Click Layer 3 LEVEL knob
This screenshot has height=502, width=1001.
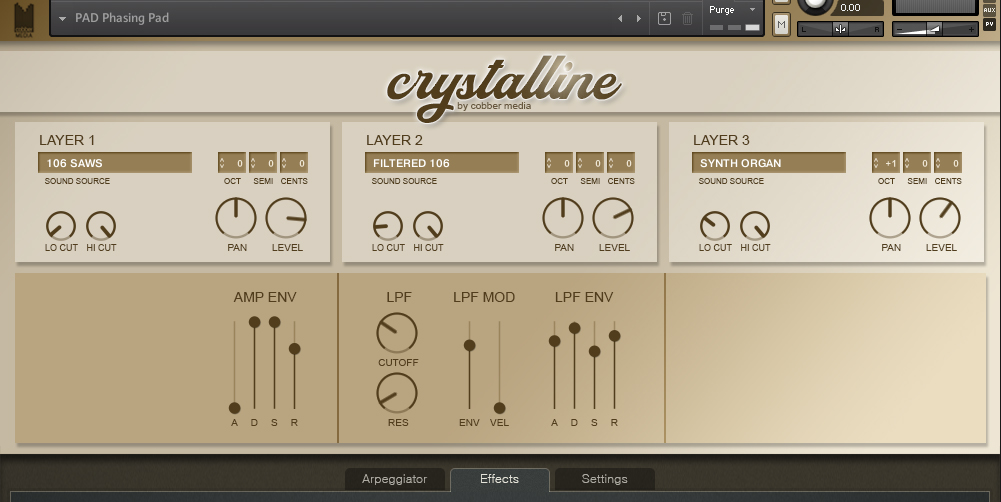click(940, 218)
